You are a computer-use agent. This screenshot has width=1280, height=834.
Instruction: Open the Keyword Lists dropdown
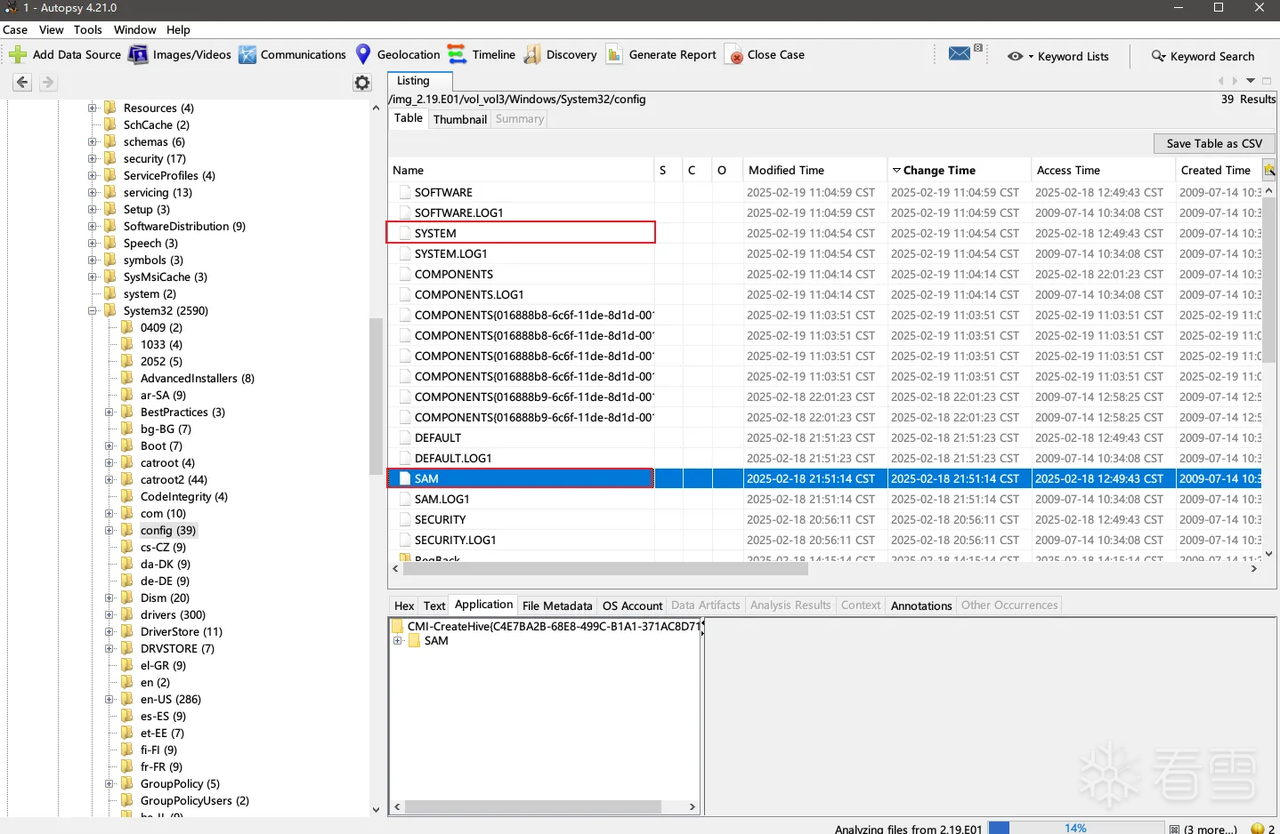coord(1058,56)
